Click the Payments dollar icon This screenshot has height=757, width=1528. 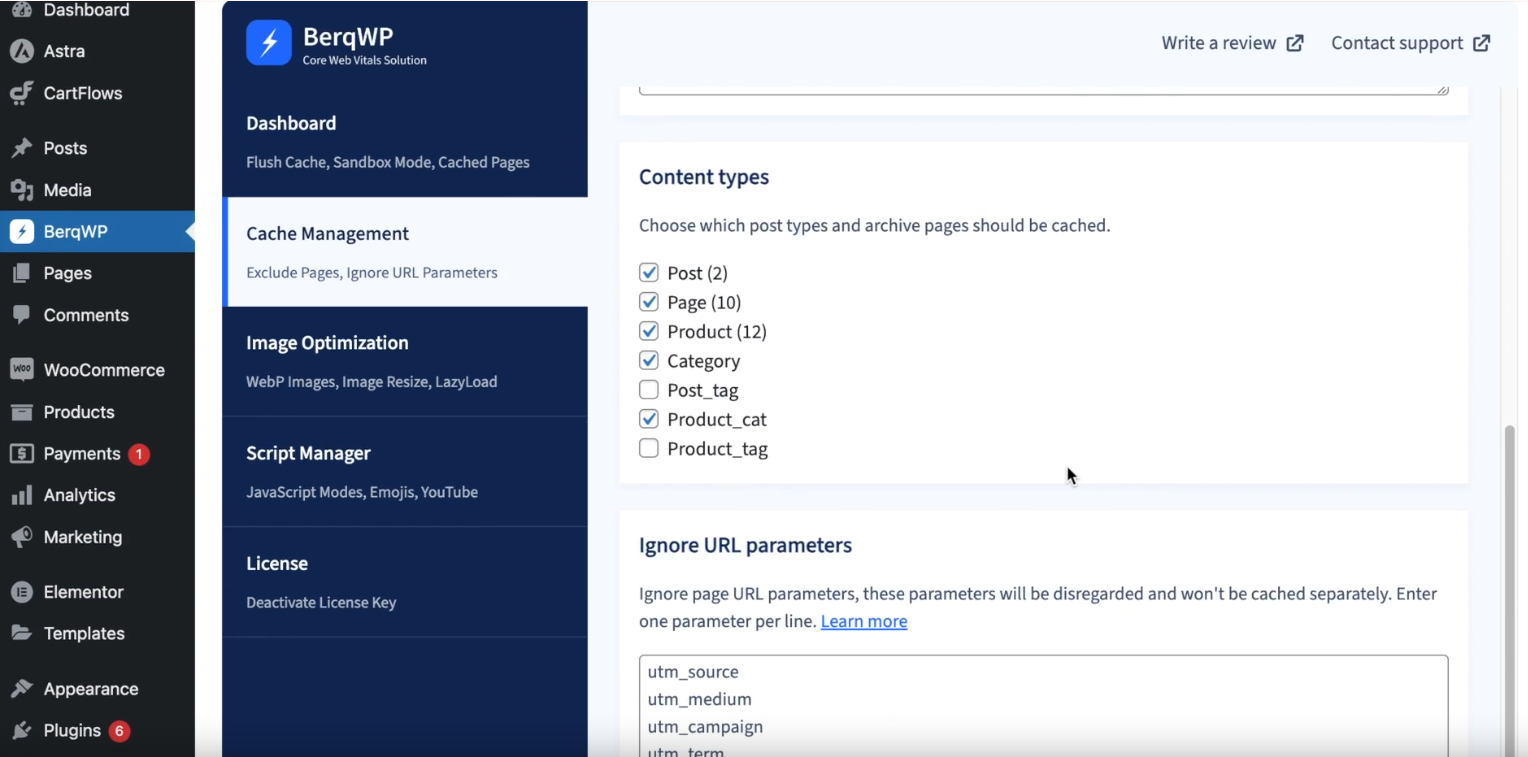[21, 454]
